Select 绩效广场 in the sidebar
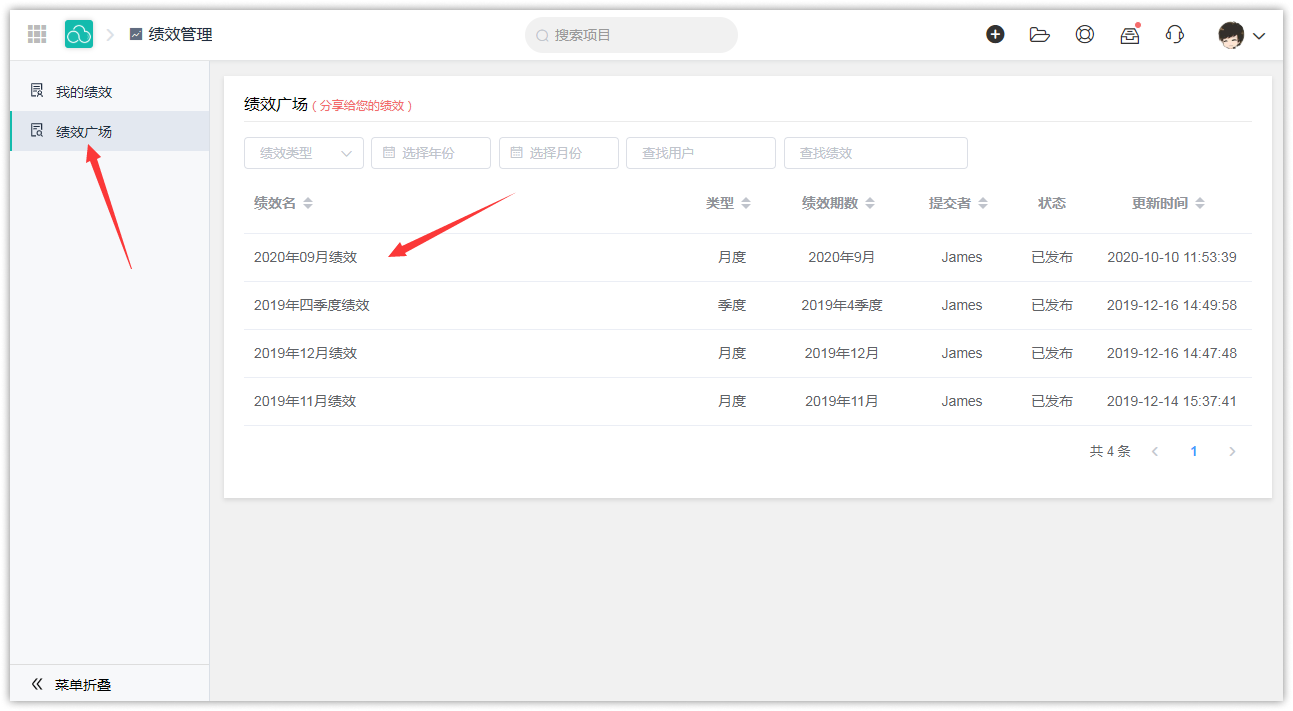The height and width of the screenshot is (711, 1293). point(84,132)
